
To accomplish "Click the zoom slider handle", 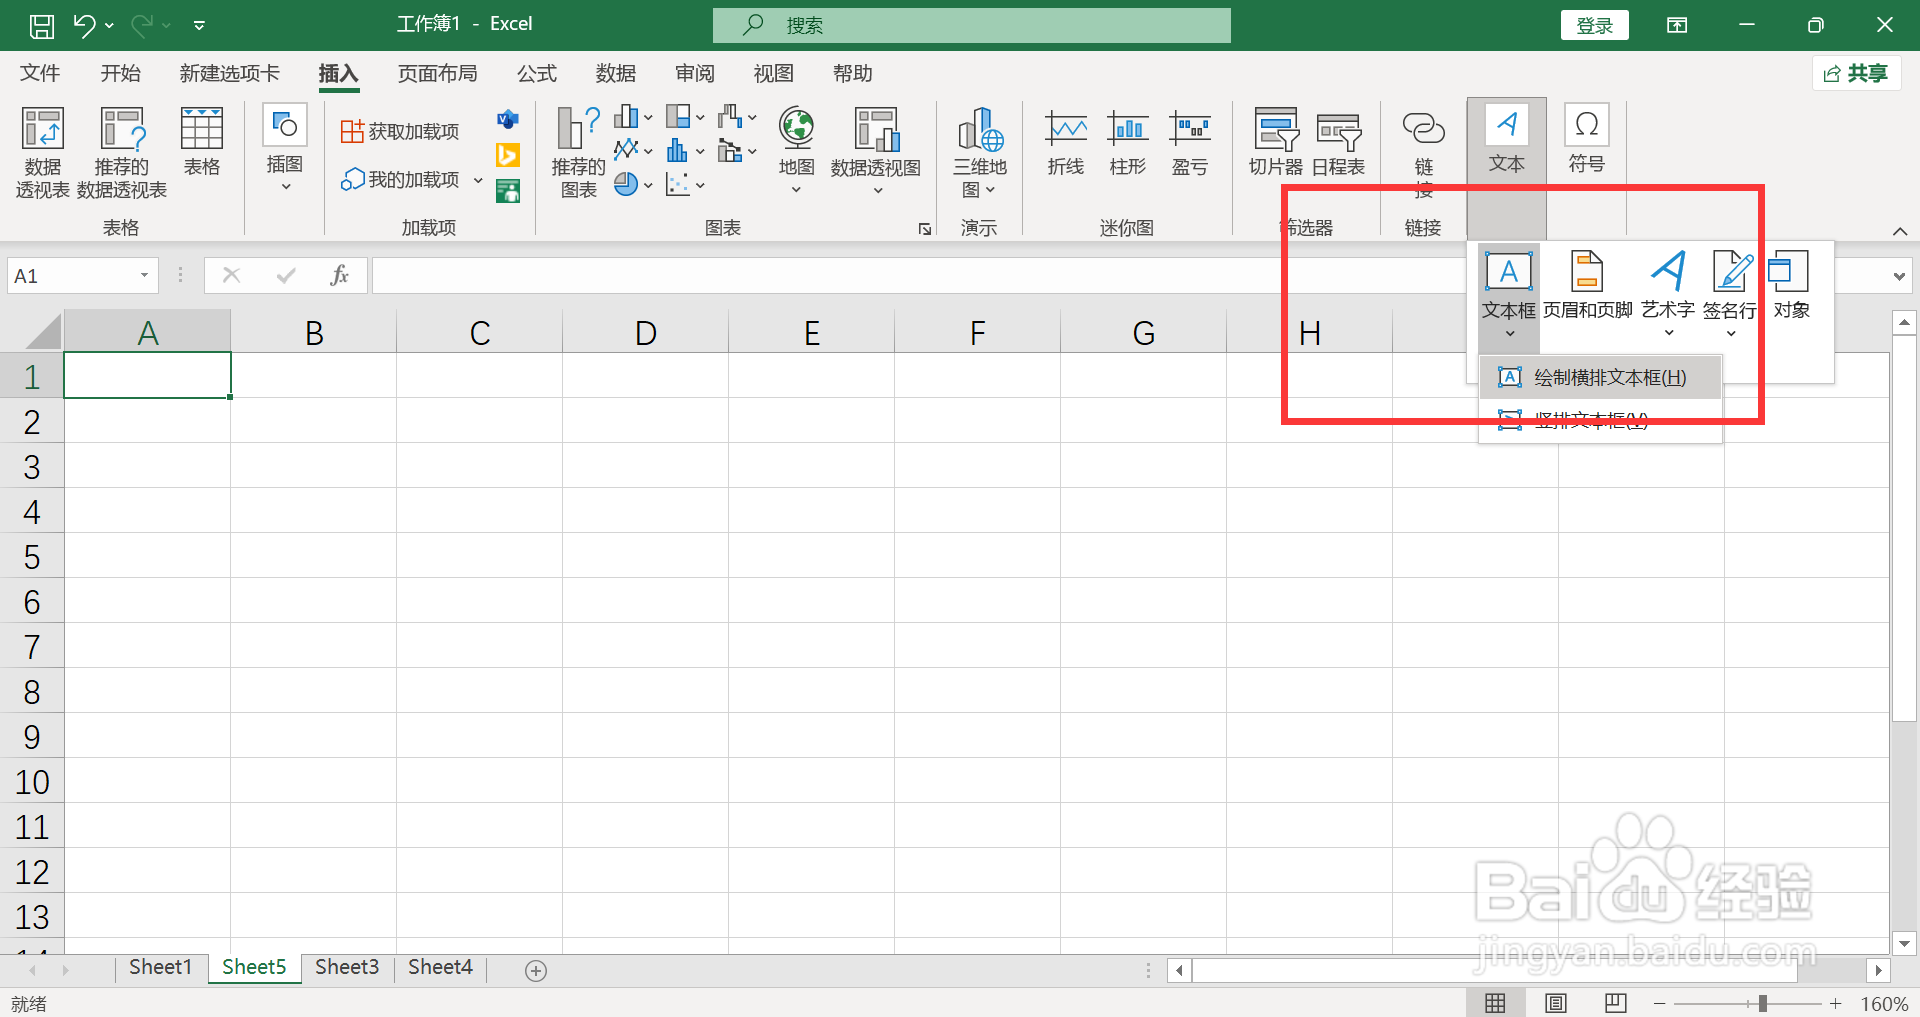I will tap(1763, 1003).
